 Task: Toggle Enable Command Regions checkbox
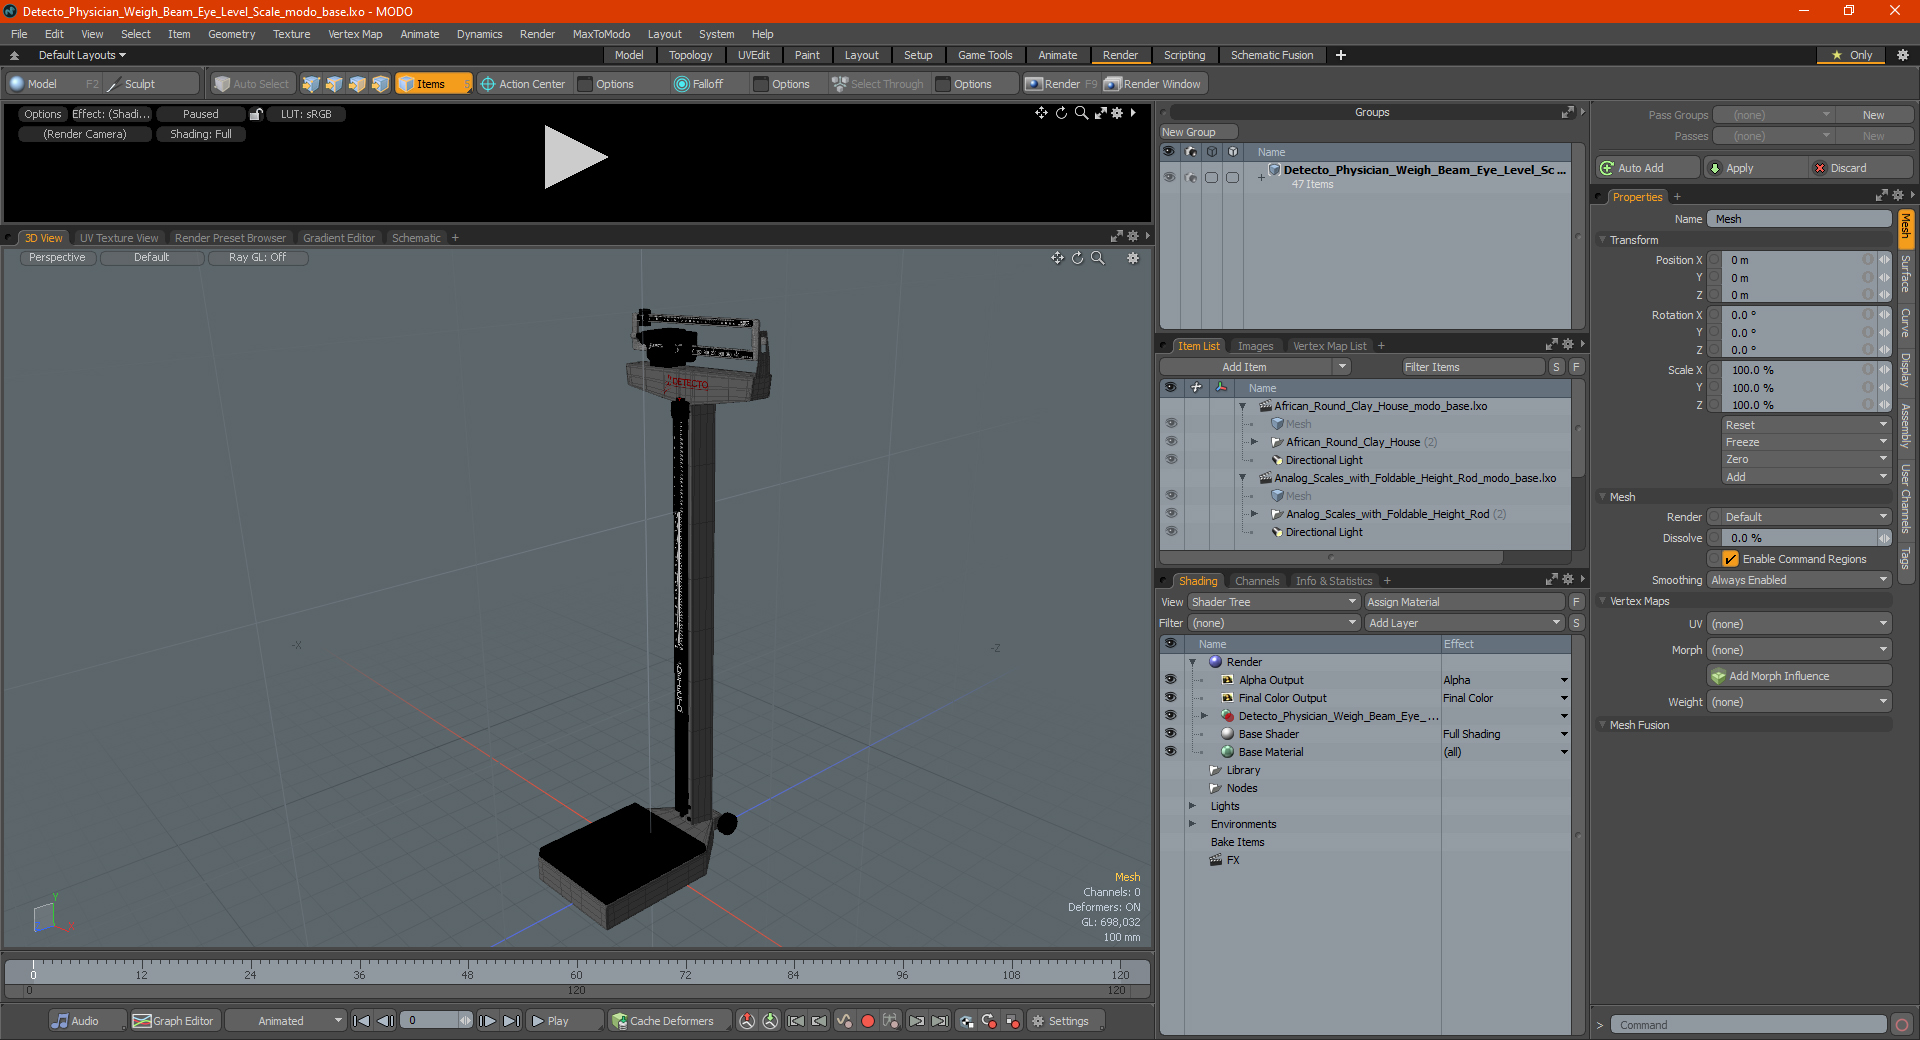tap(1731, 559)
